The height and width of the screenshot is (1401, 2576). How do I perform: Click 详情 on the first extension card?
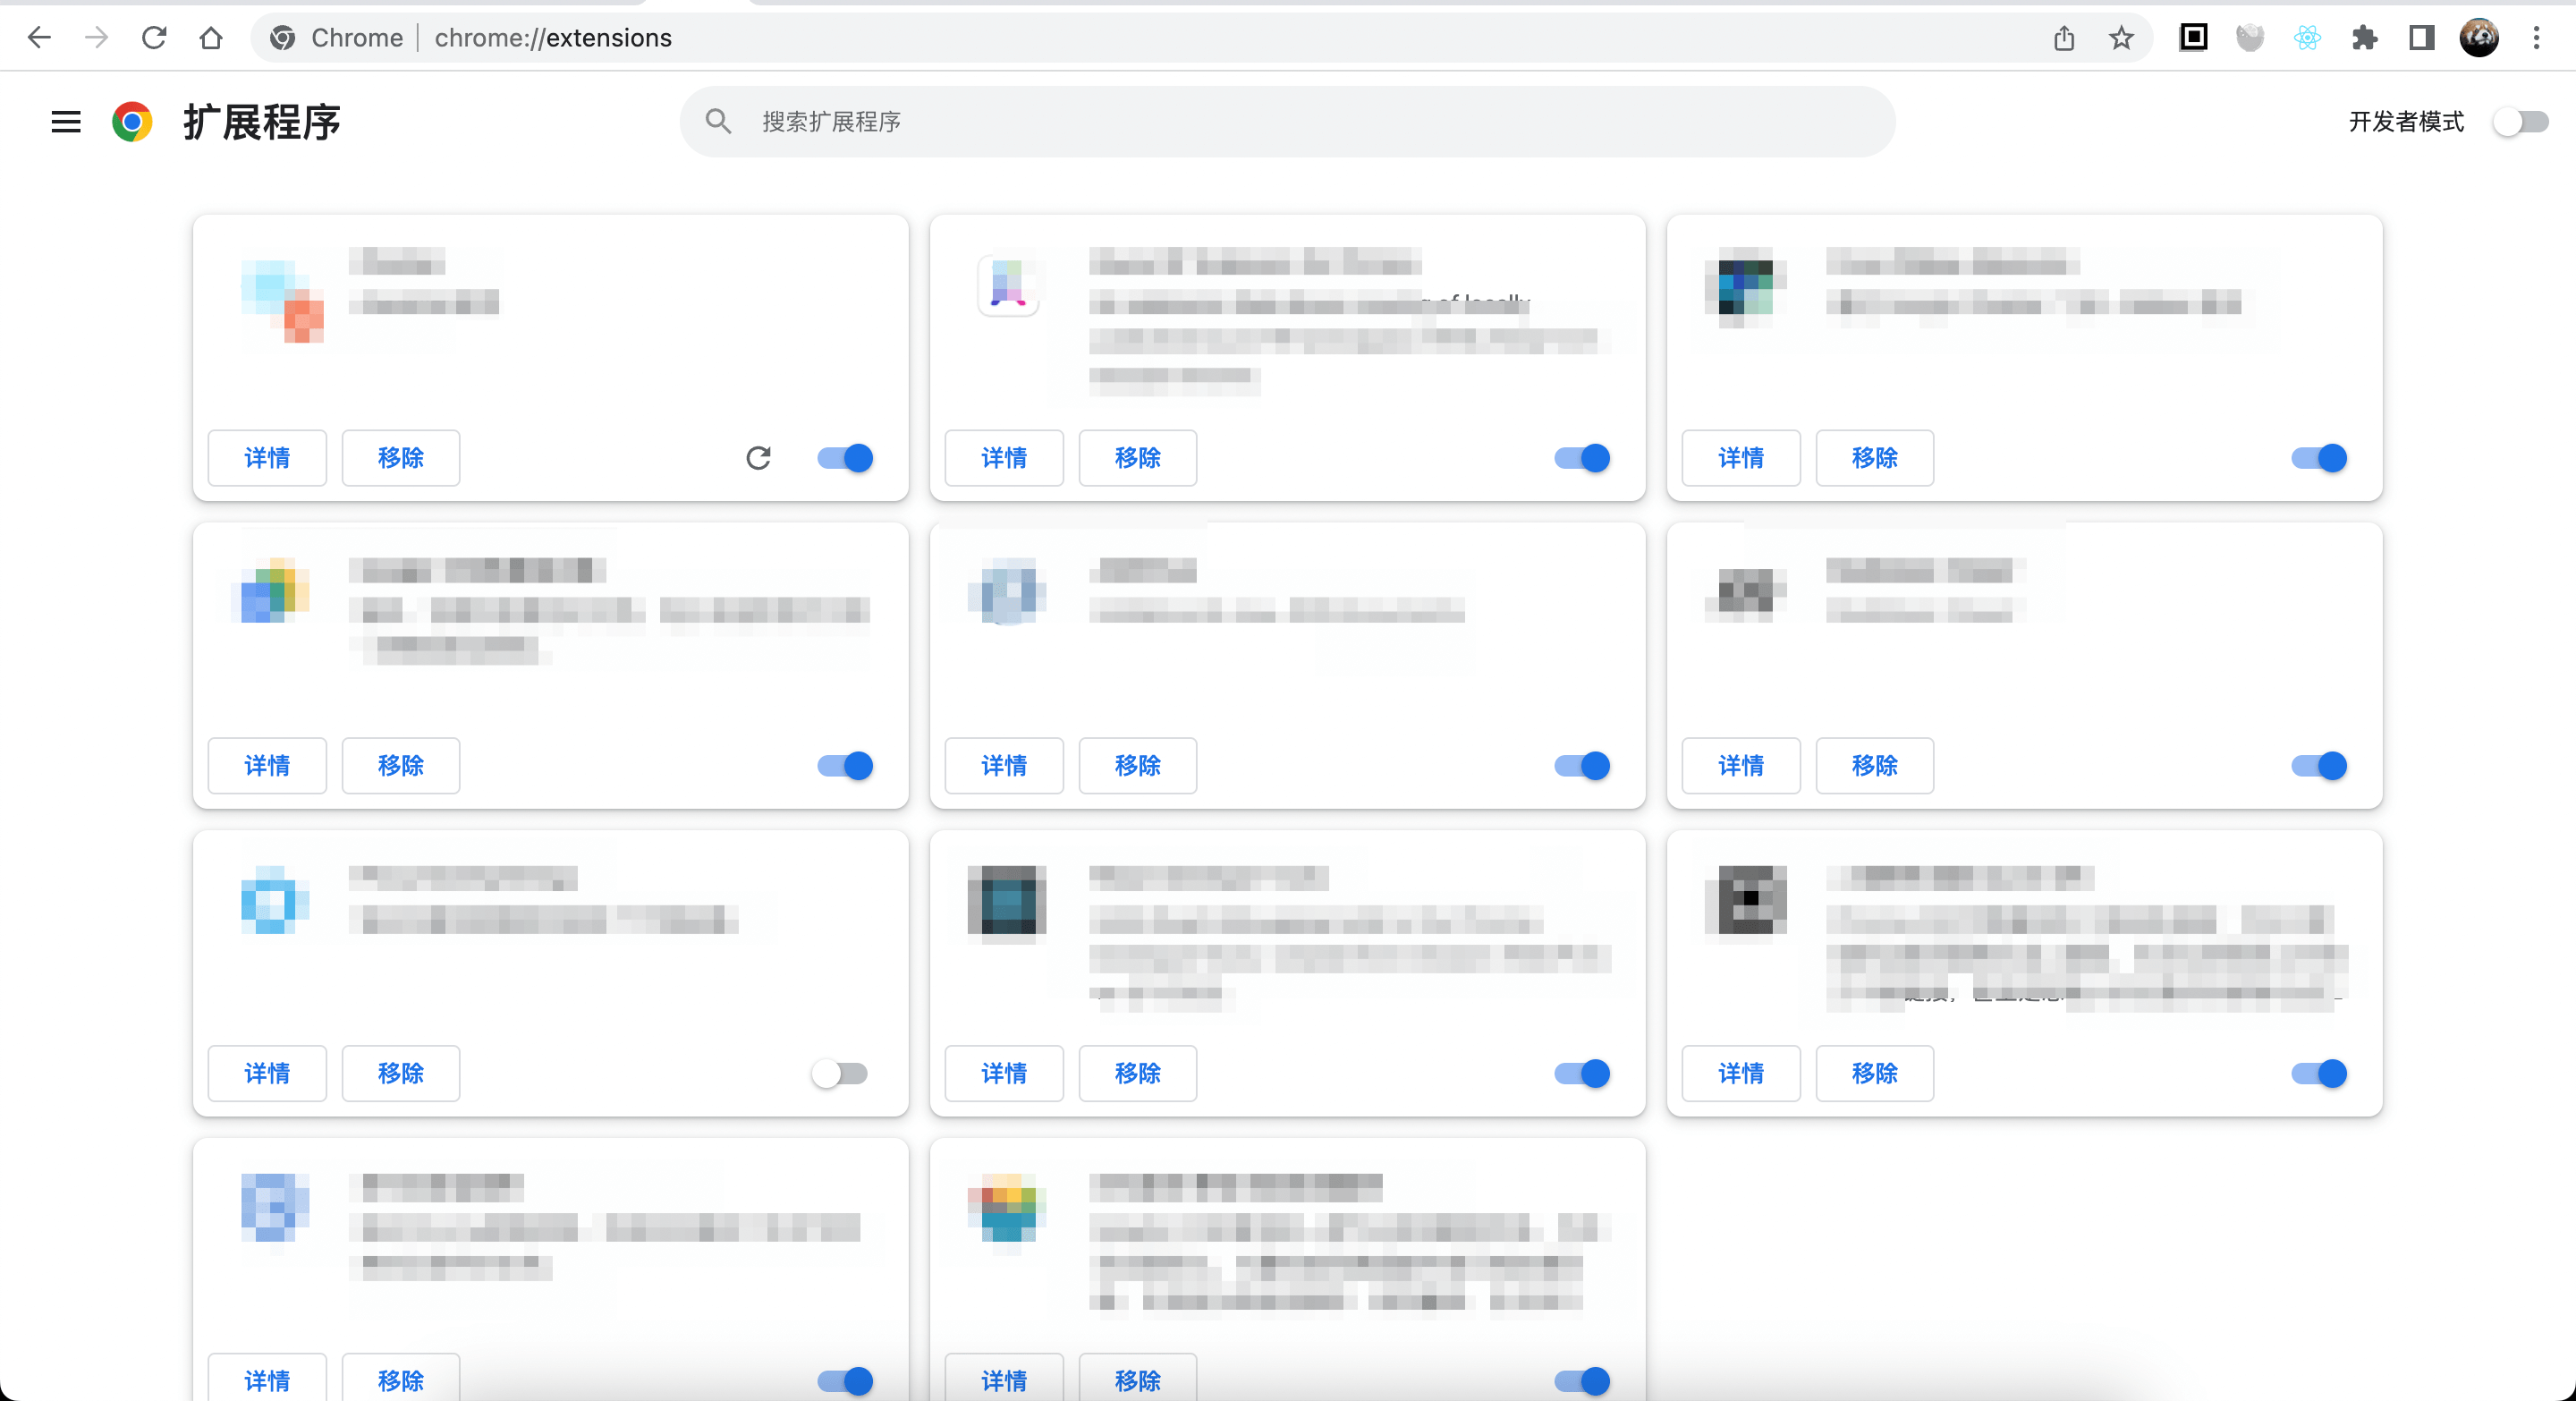pos(267,458)
